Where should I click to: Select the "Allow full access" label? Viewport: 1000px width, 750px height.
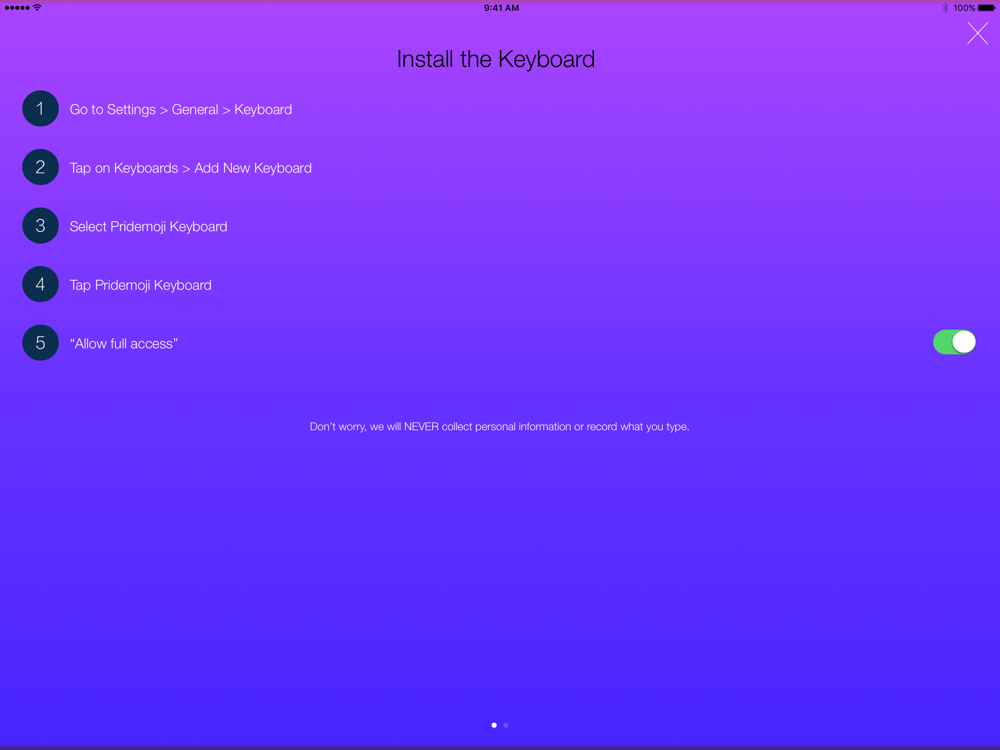tap(123, 344)
